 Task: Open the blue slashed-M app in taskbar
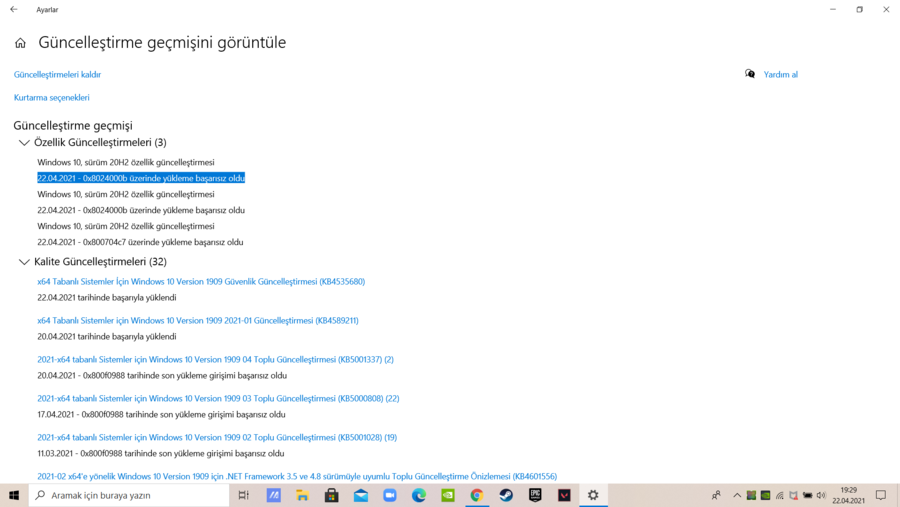274,495
